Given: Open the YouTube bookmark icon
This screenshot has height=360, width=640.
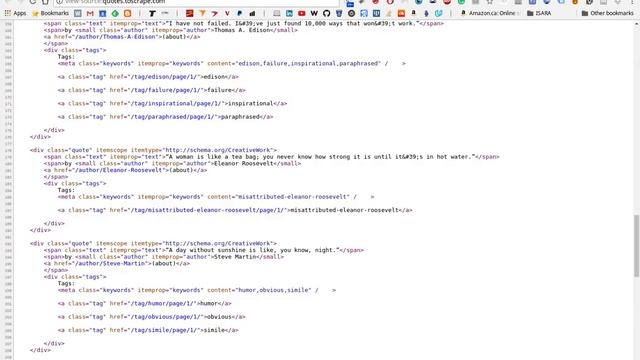Looking at the screenshot, I should coord(302,13).
